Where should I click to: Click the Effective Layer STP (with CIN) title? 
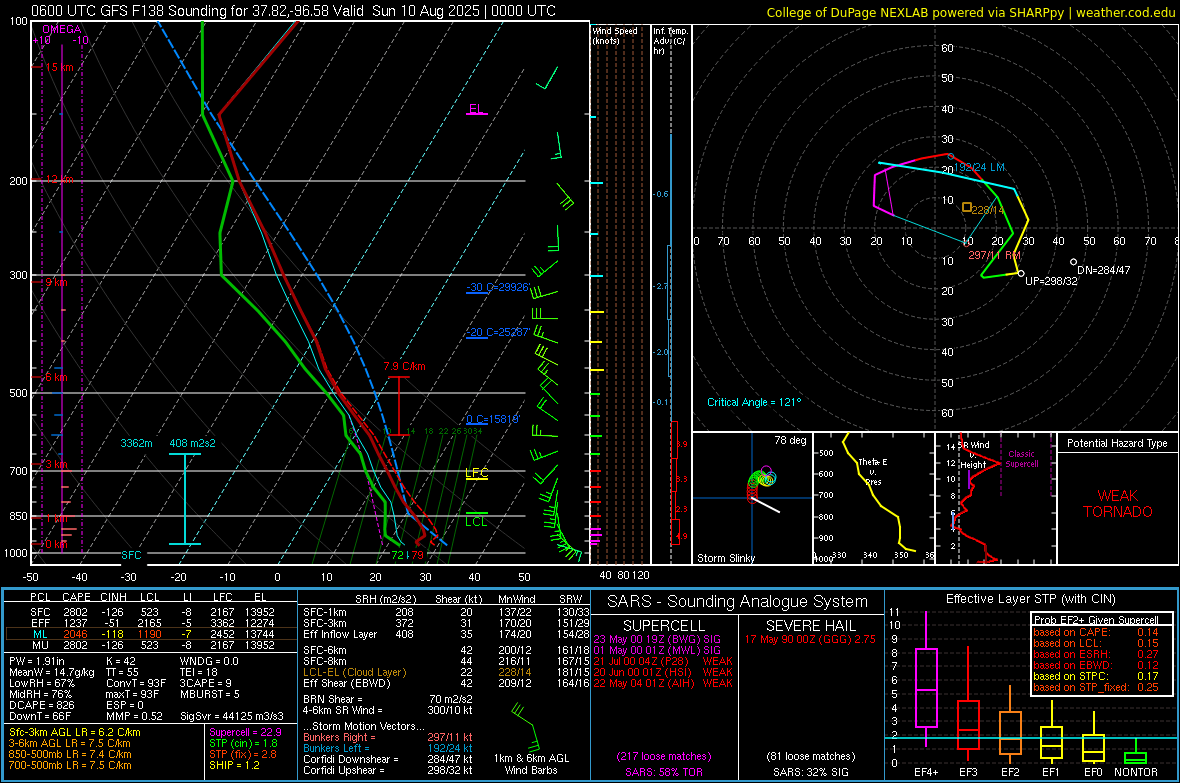1031,599
